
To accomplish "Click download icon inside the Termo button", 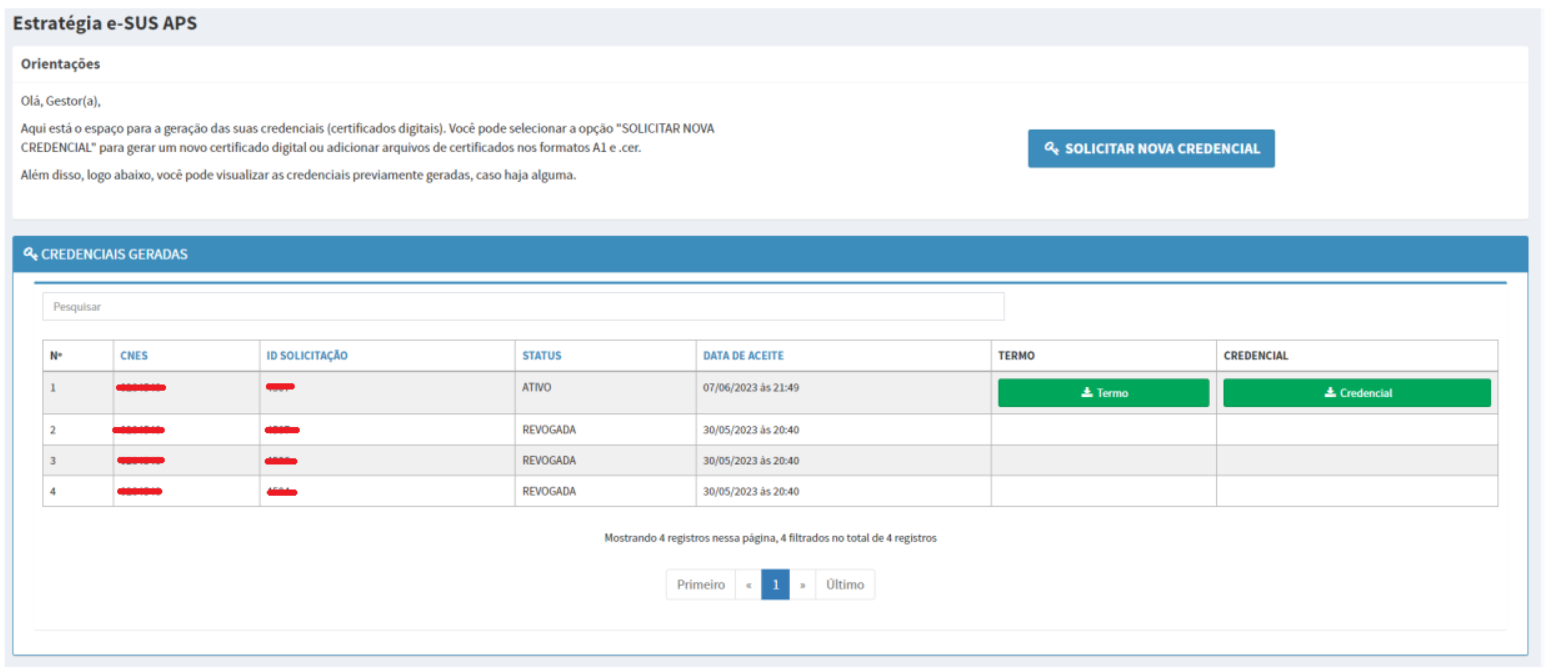I will pyautogui.click(x=1086, y=393).
